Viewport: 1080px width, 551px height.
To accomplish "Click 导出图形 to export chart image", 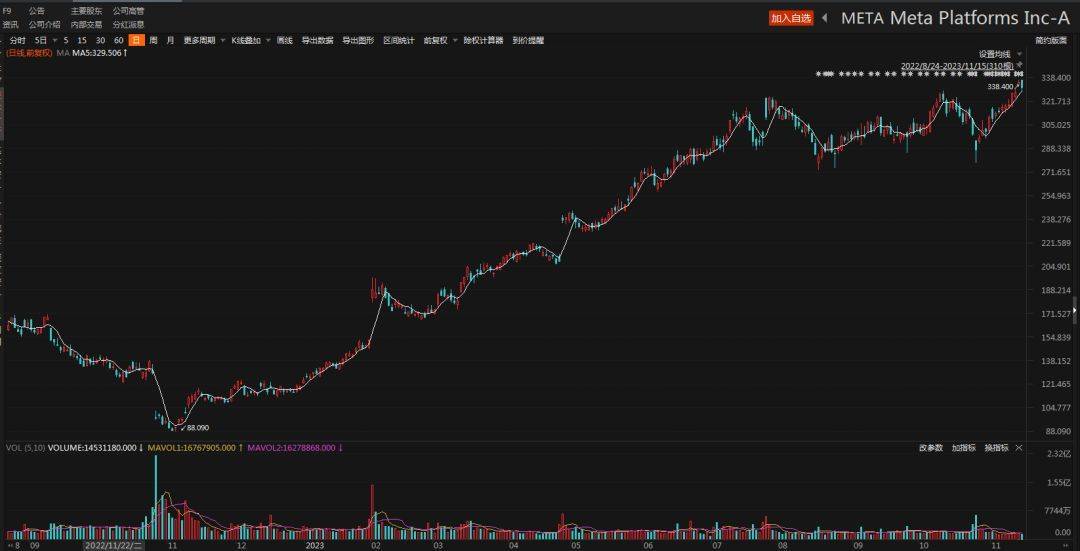I will (358, 40).
